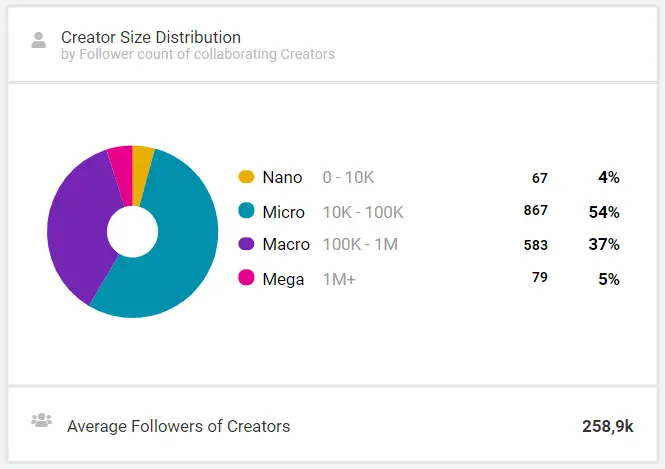Click the person icon beside Creator Size Distribution
Viewport: 665px width, 469px height.
click(39, 40)
